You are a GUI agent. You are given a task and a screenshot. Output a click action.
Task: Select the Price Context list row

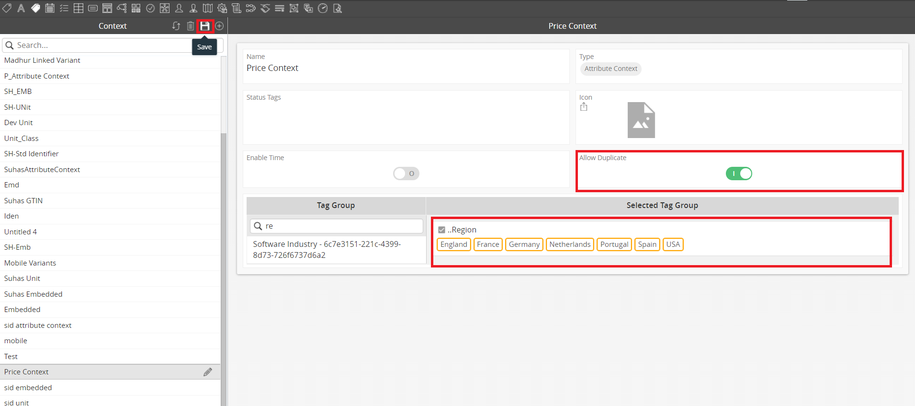(110, 372)
